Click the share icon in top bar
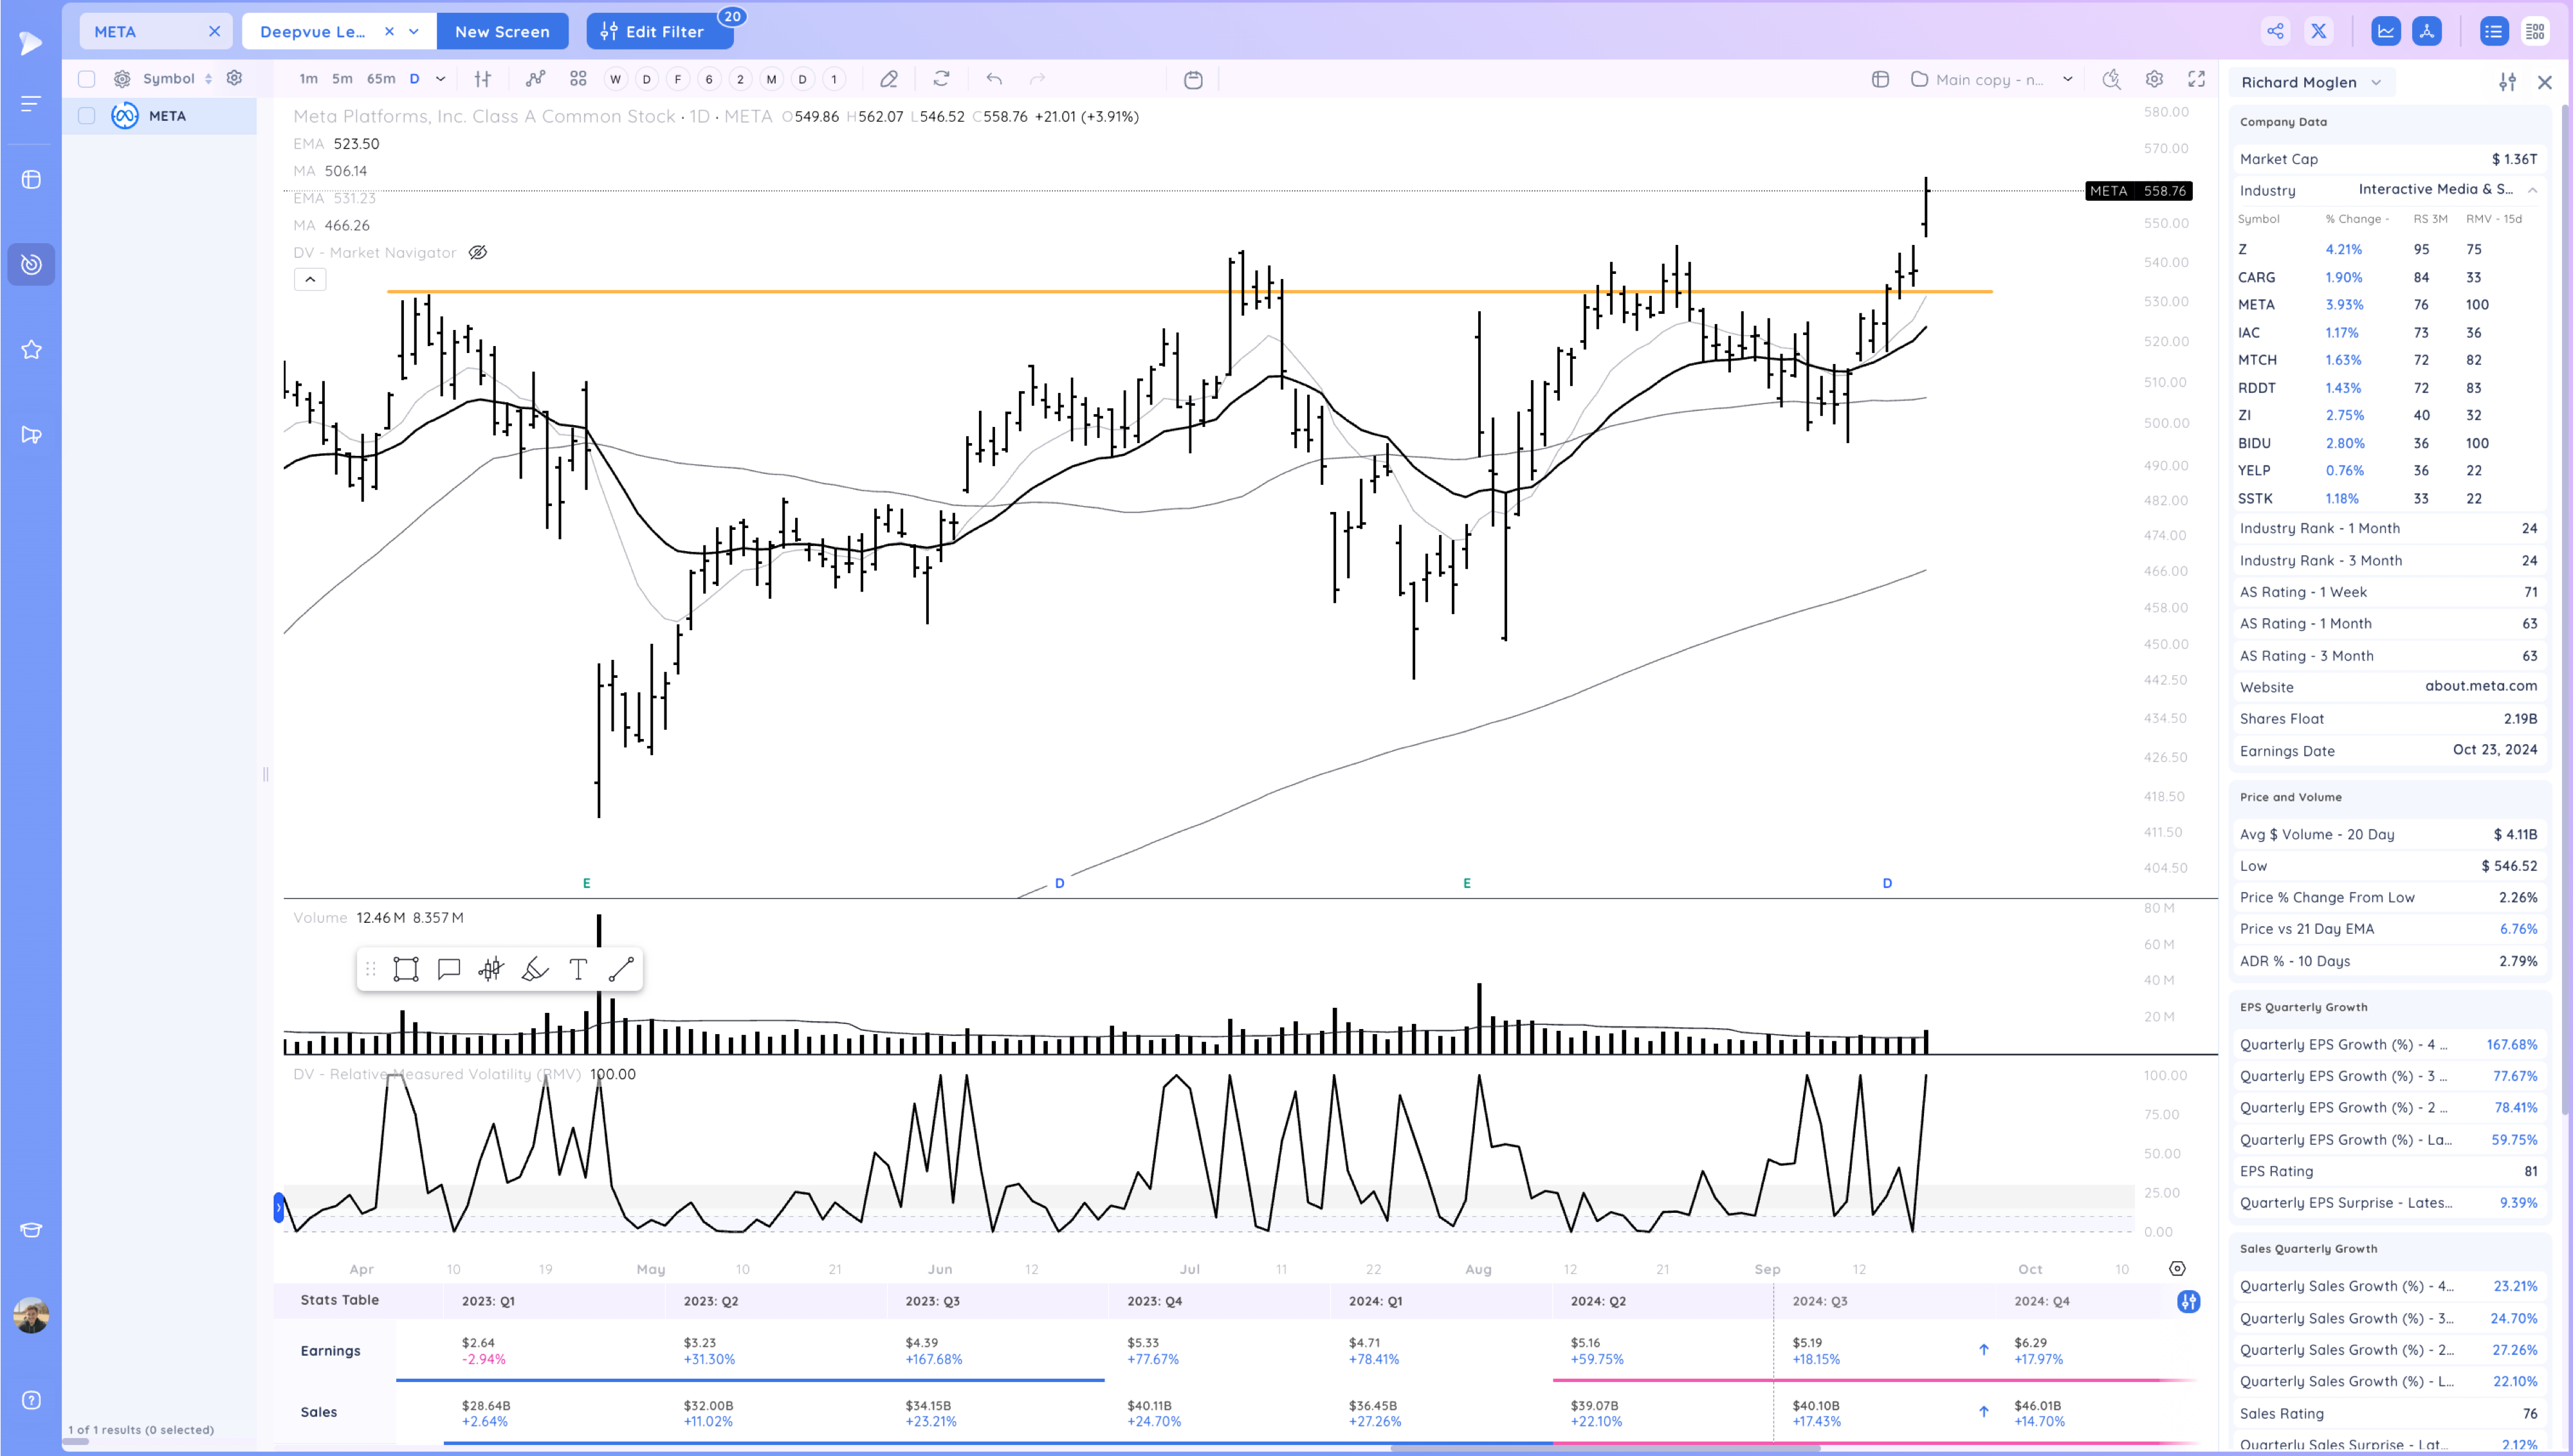 [x=2275, y=31]
